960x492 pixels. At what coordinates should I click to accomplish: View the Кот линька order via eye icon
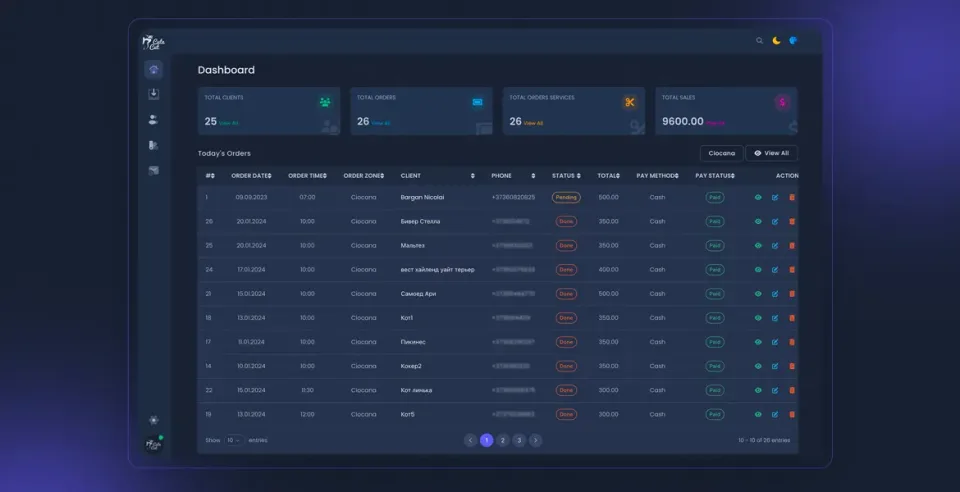[x=758, y=390]
